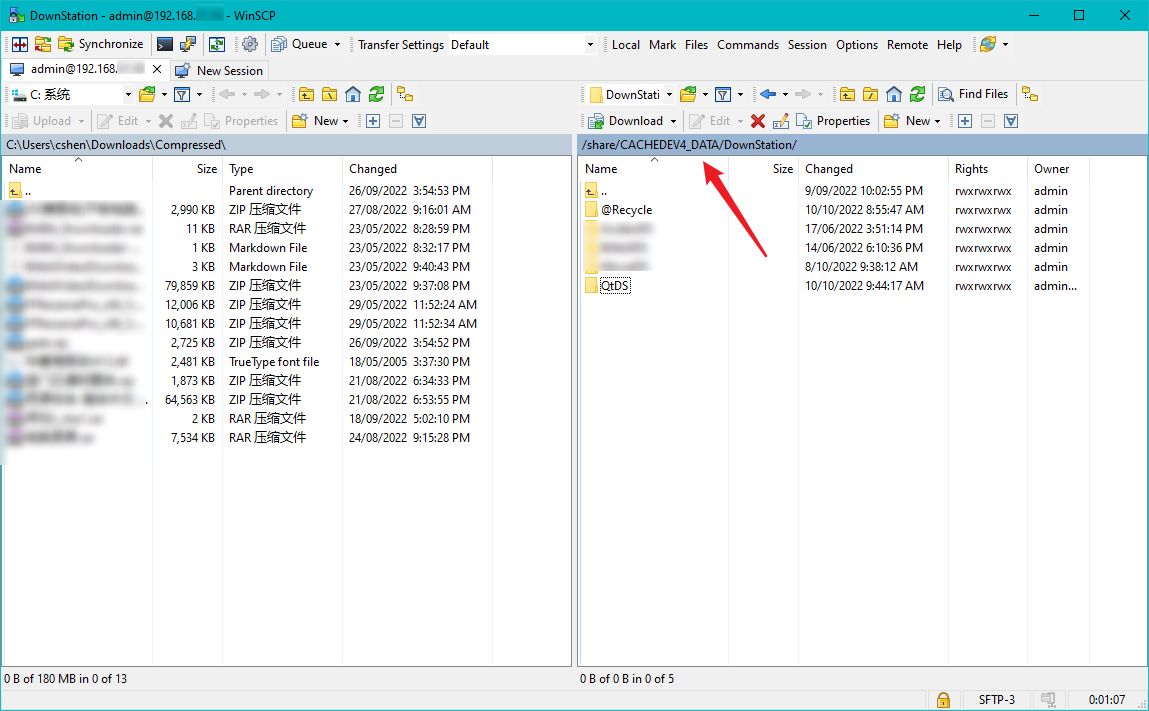
Task: Open the Commands menu
Action: pyautogui.click(x=747, y=45)
